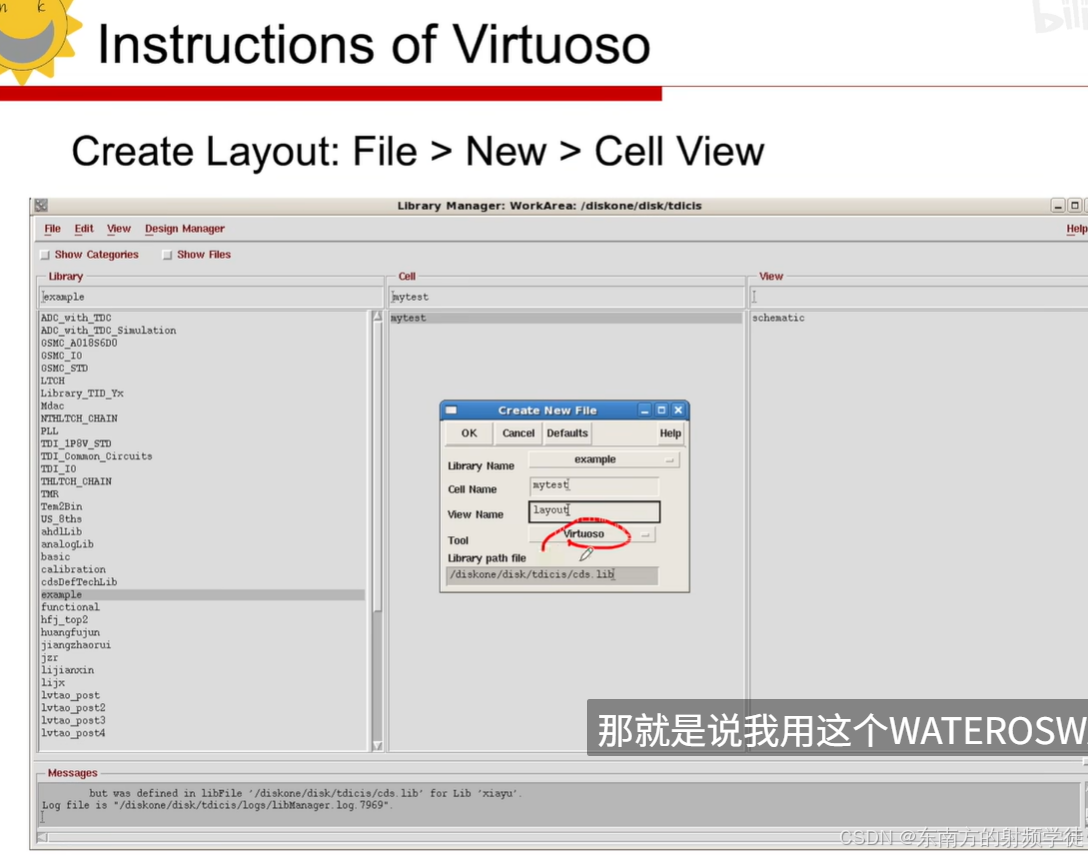This screenshot has height=855, width=1088.
Task: Select hfj_top2 library
Action: (64, 620)
